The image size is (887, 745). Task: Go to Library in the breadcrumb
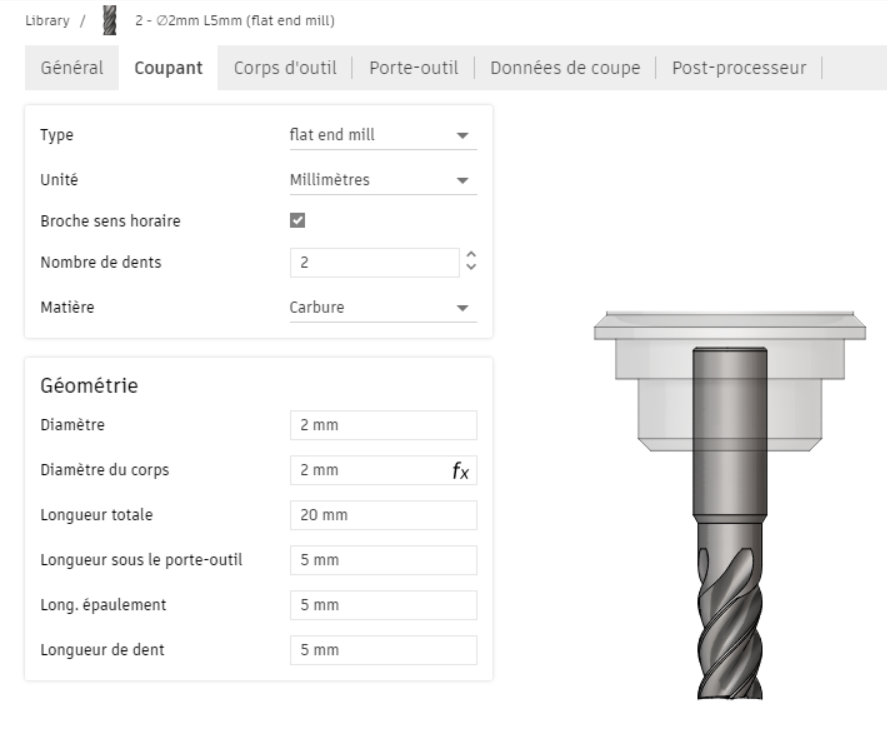coord(48,21)
